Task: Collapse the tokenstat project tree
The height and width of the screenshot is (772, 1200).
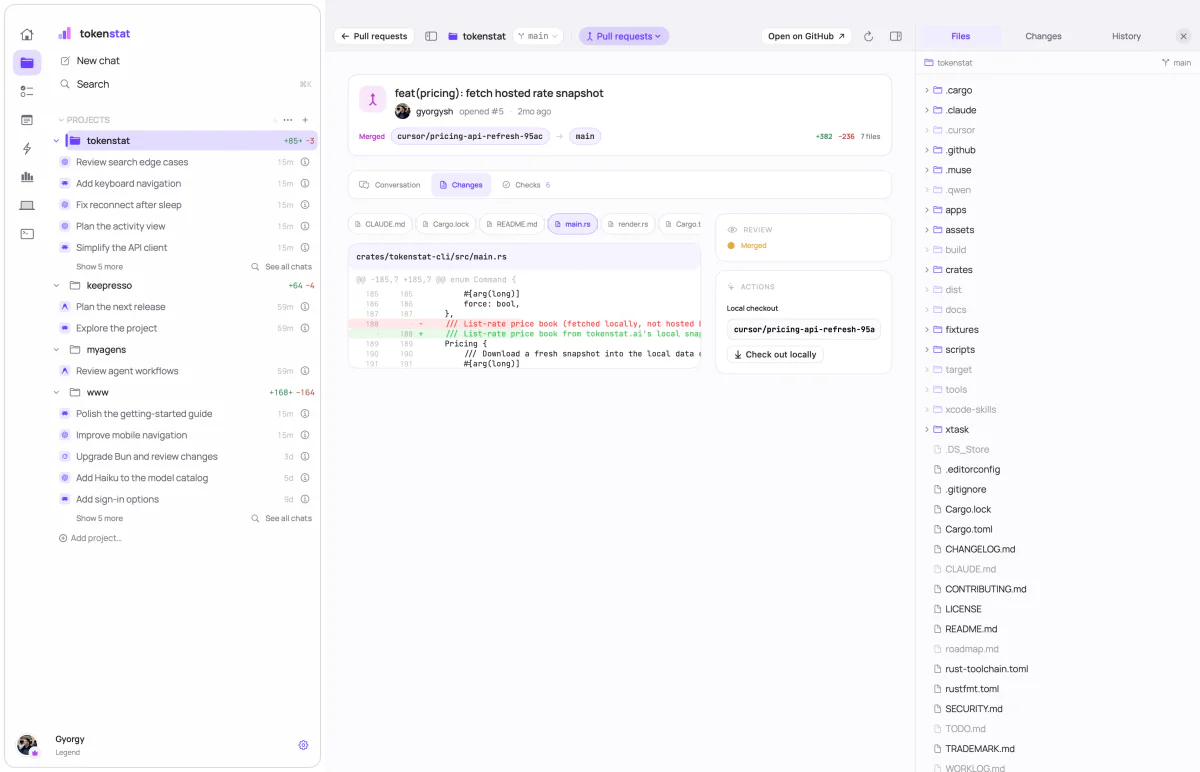Action: [57, 141]
